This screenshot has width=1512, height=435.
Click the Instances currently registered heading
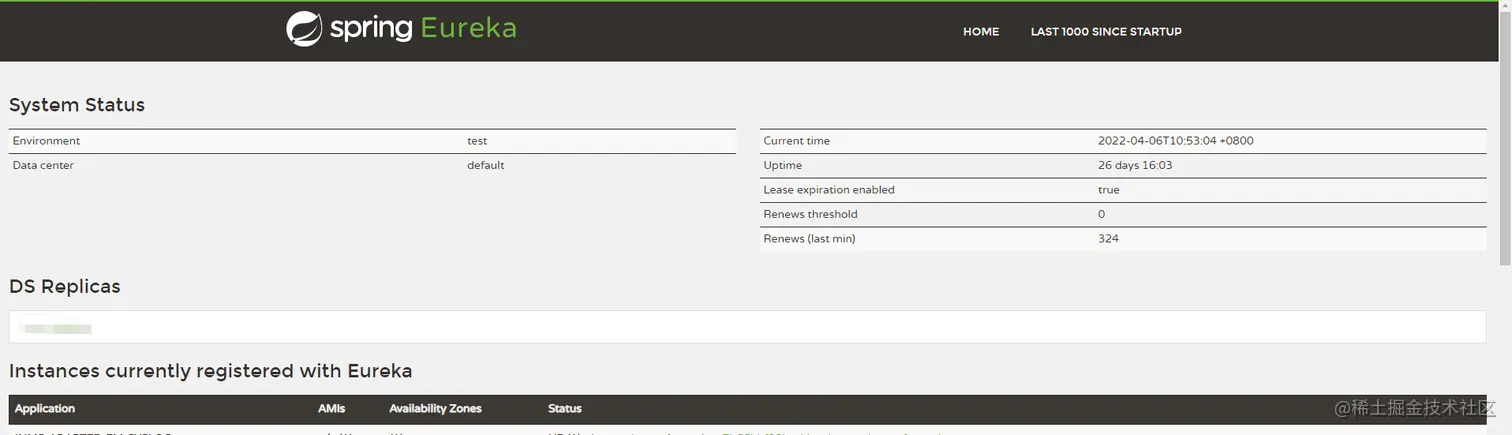(211, 371)
